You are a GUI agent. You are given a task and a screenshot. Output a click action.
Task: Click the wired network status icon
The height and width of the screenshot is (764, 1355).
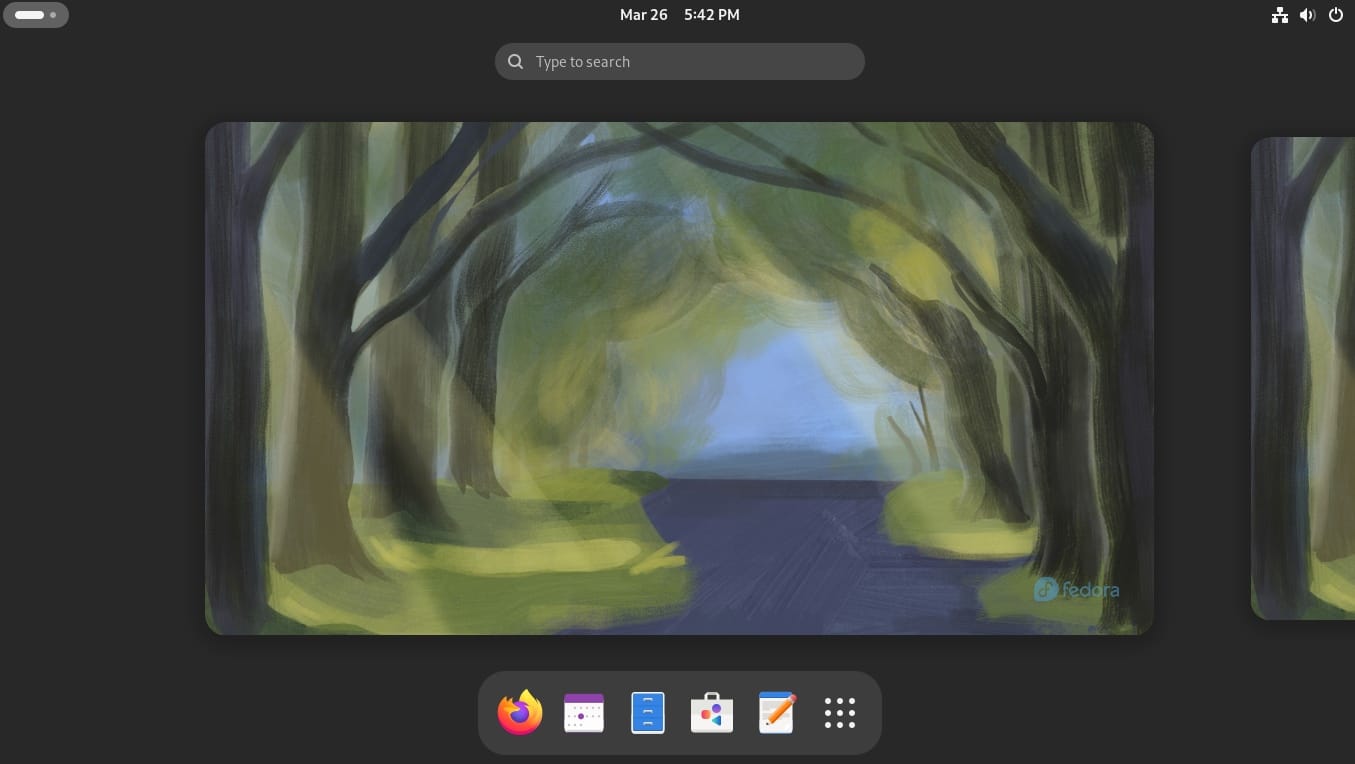coord(1280,15)
